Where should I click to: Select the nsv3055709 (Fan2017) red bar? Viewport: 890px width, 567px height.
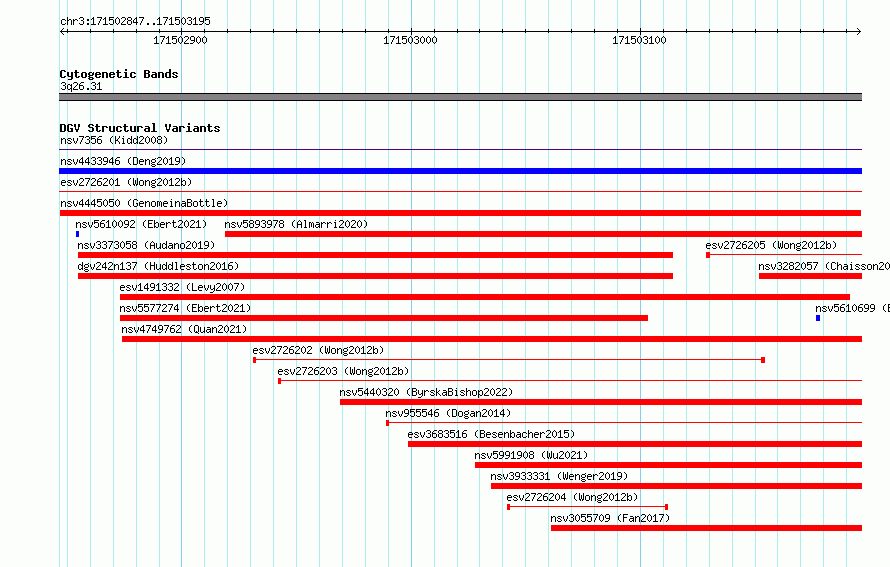coord(706,528)
